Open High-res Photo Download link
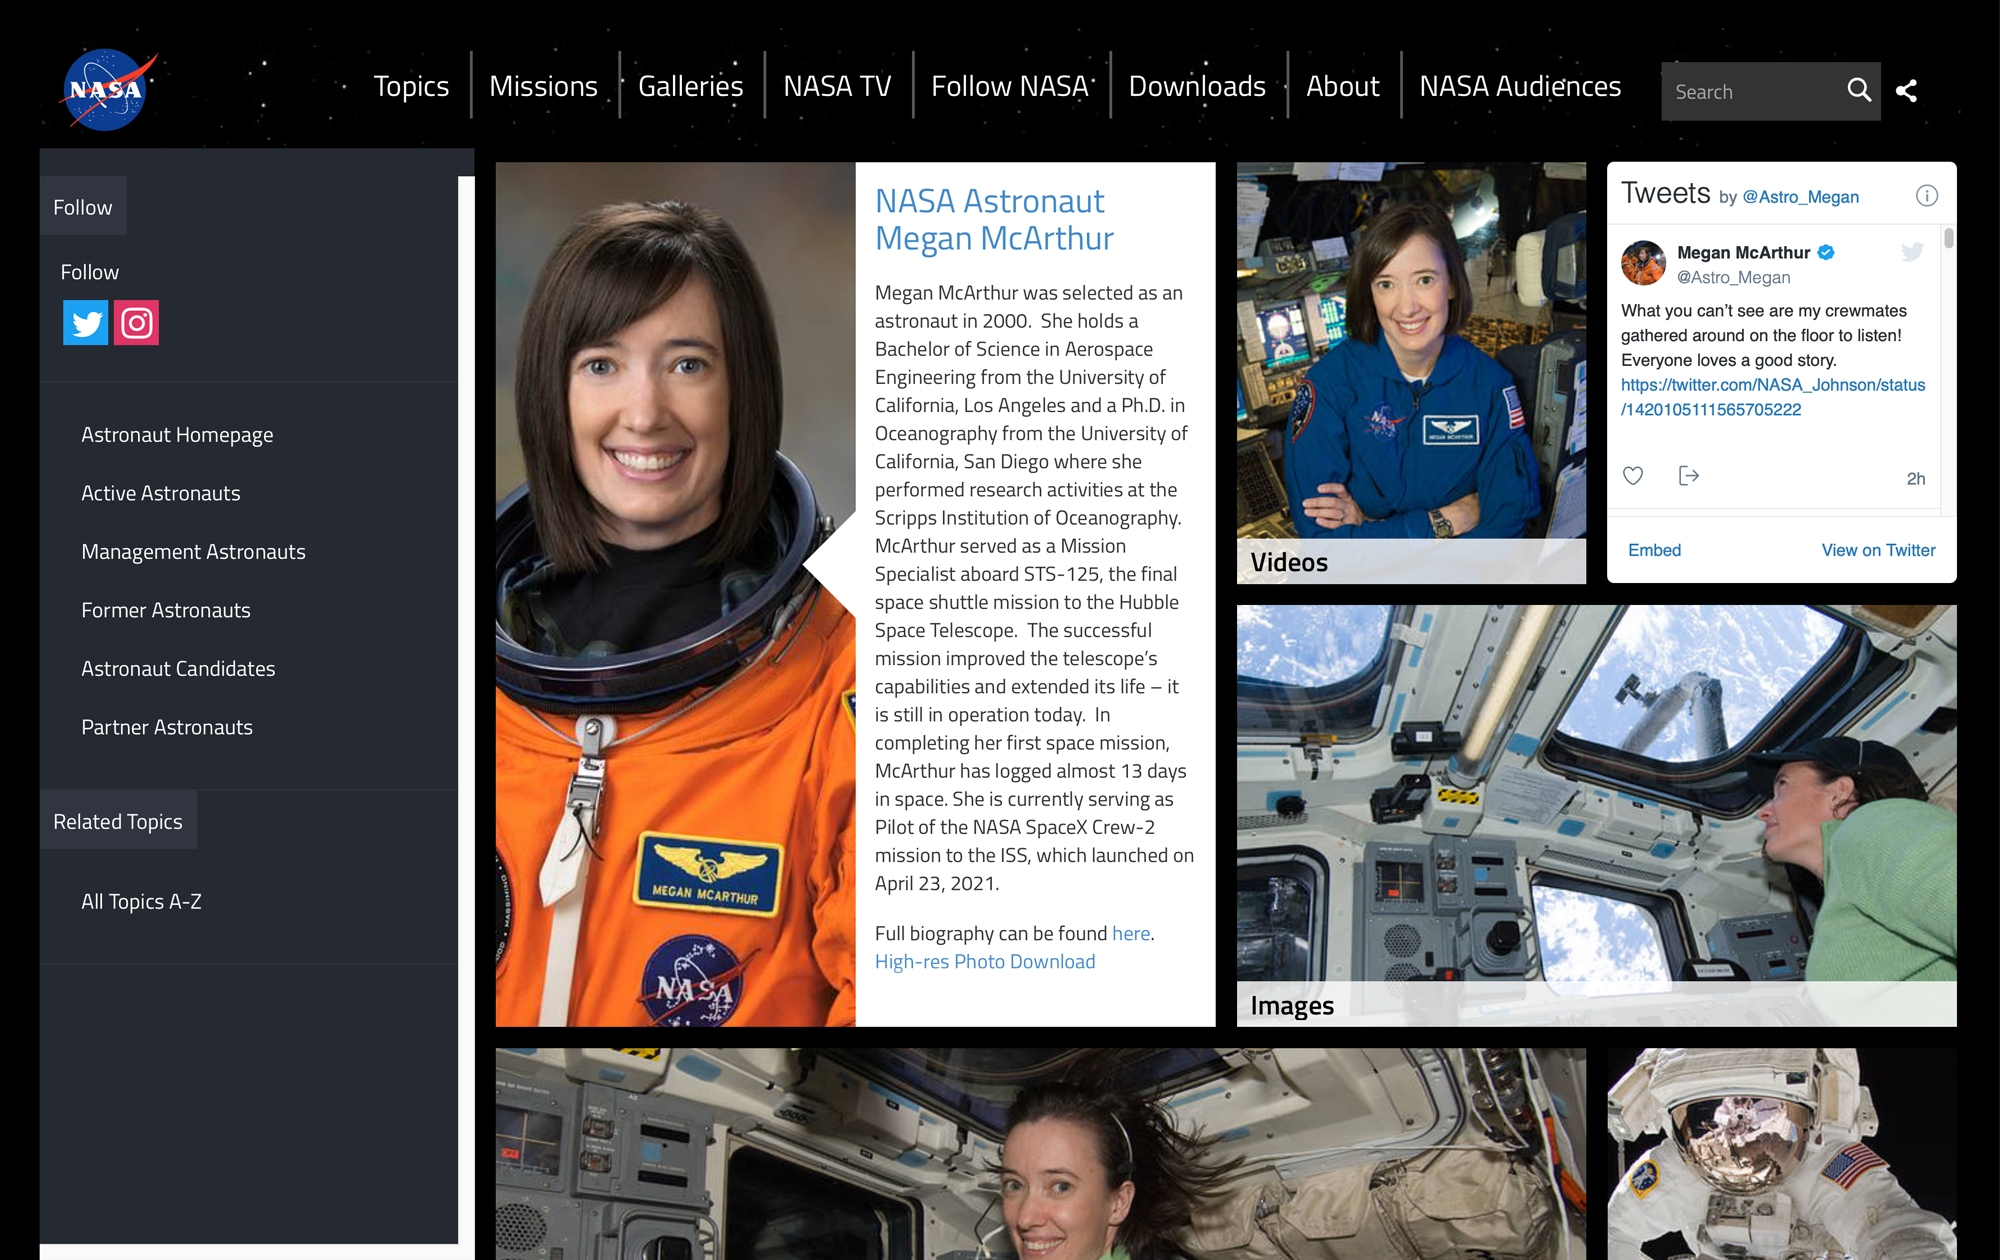Image resolution: width=2000 pixels, height=1260 pixels. click(984, 961)
